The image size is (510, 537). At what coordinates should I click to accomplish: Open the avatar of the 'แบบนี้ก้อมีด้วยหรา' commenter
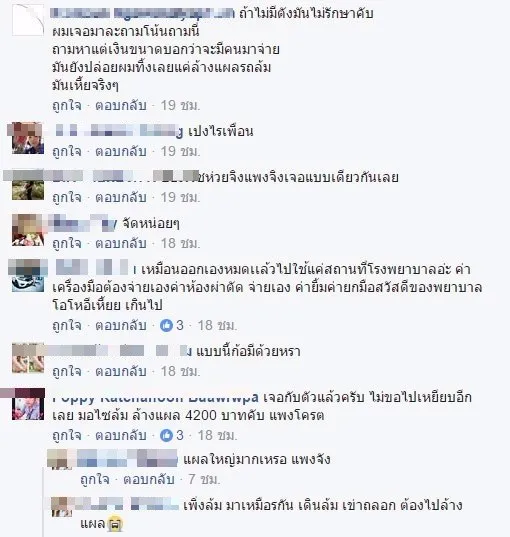(x=27, y=358)
